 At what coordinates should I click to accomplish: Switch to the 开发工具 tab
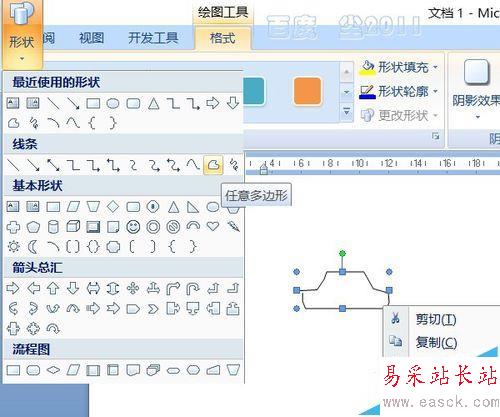(153, 38)
